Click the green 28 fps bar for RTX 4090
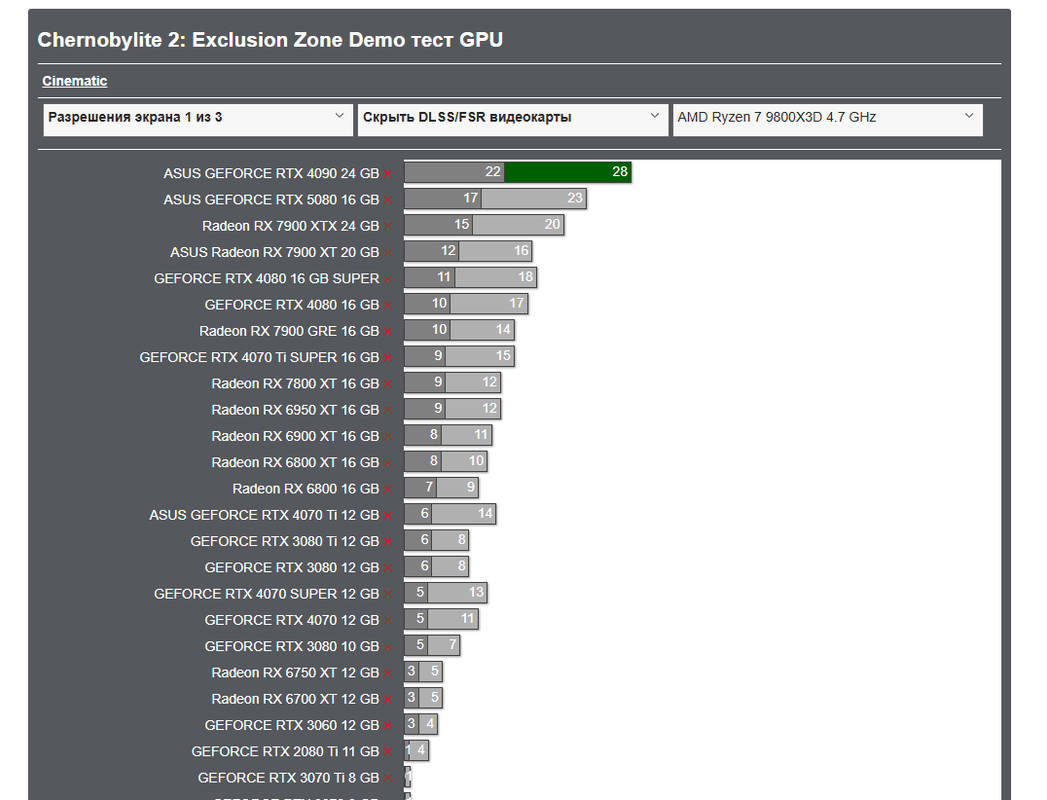The width and height of the screenshot is (1047, 800). click(568, 172)
